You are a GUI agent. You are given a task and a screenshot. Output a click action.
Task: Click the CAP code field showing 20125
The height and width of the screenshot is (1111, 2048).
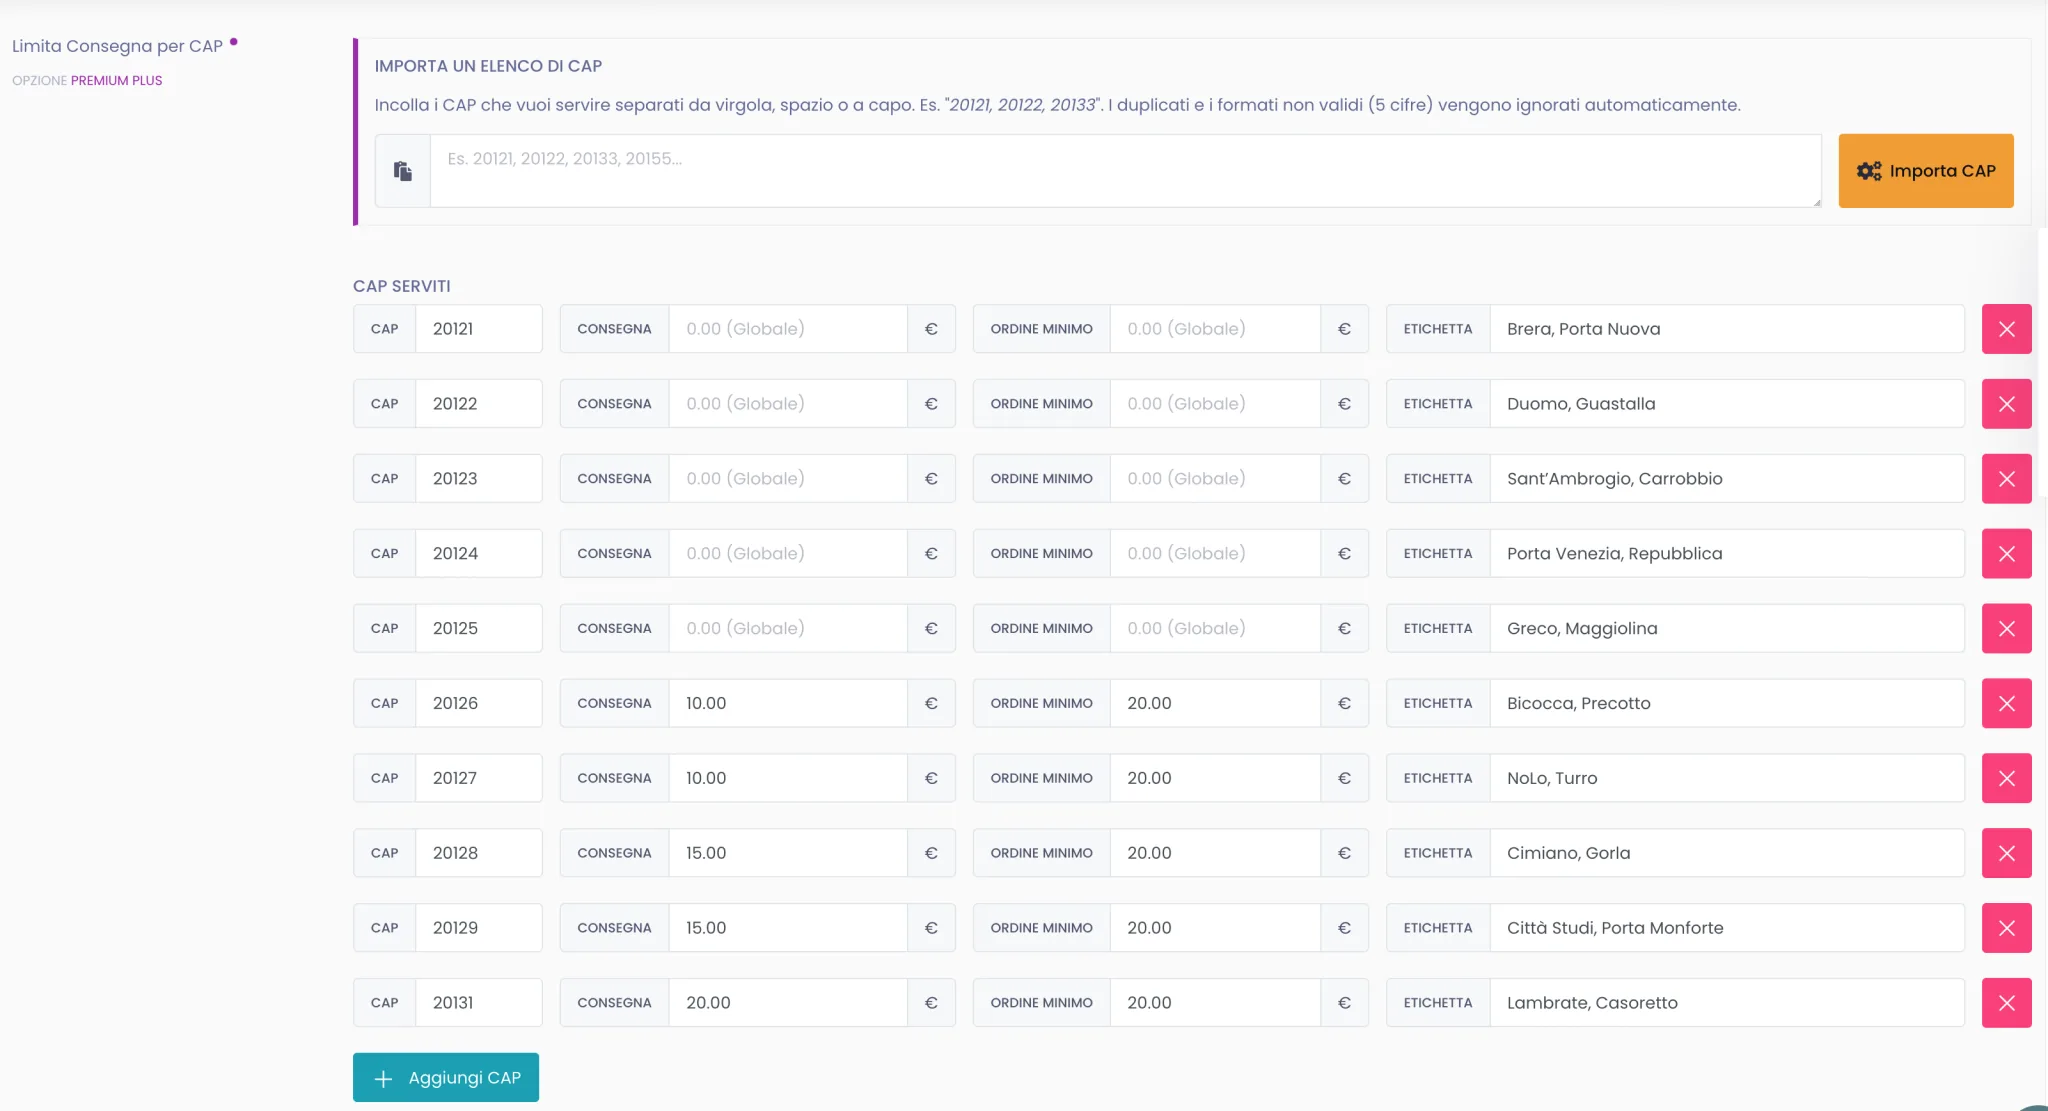pos(479,628)
